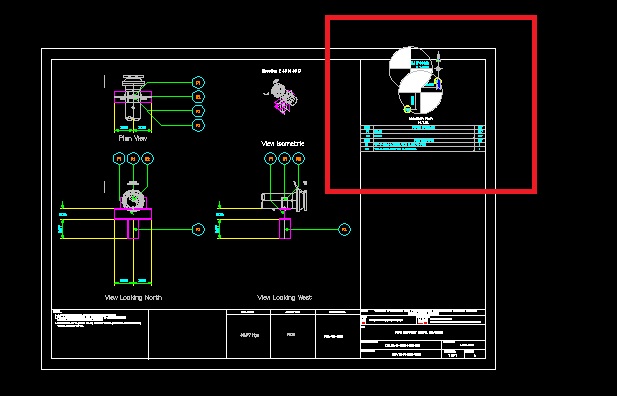The image size is (617, 396).
Task: Click the View Looking West caption
Action: [x=284, y=298]
